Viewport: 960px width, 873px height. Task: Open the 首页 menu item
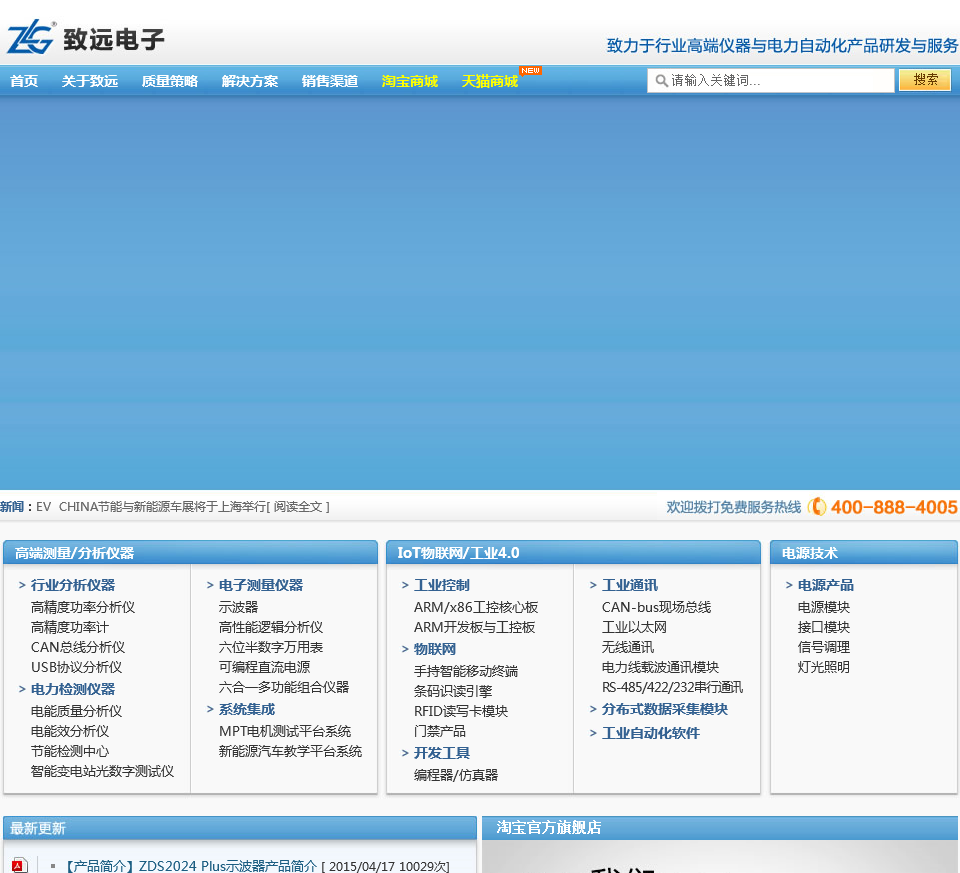pyautogui.click(x=24, y=81)
